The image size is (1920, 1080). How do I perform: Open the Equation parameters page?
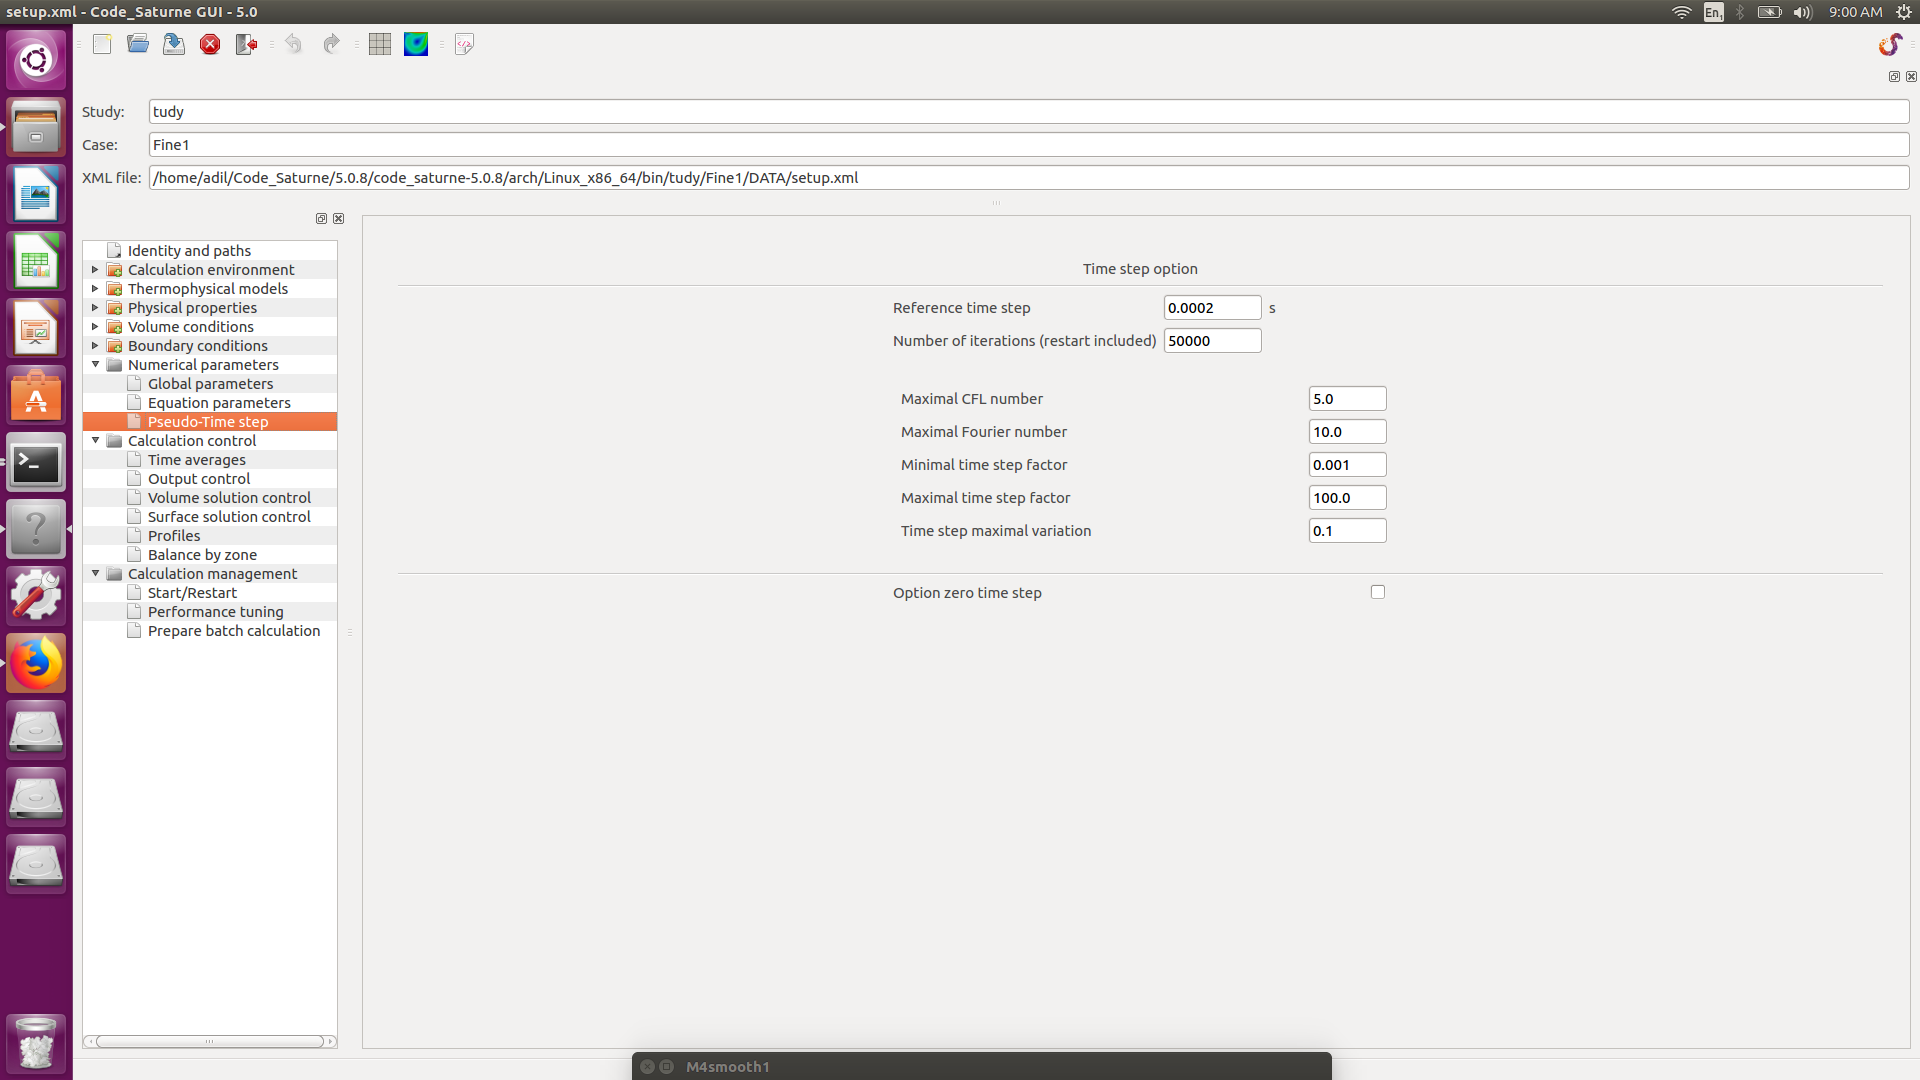pos(219,403)
